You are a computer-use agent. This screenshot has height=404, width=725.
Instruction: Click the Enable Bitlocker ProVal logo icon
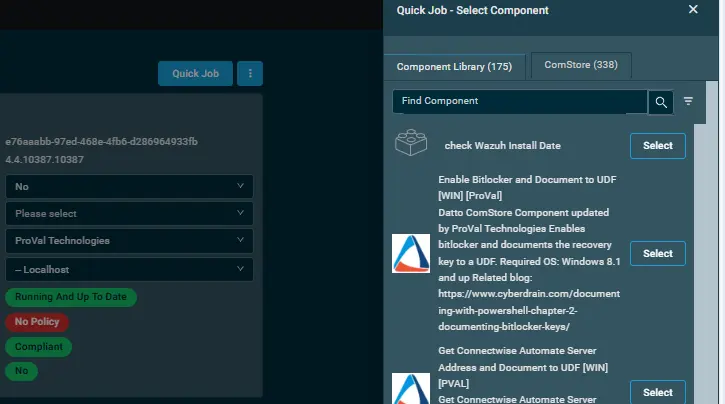[410, 253]
